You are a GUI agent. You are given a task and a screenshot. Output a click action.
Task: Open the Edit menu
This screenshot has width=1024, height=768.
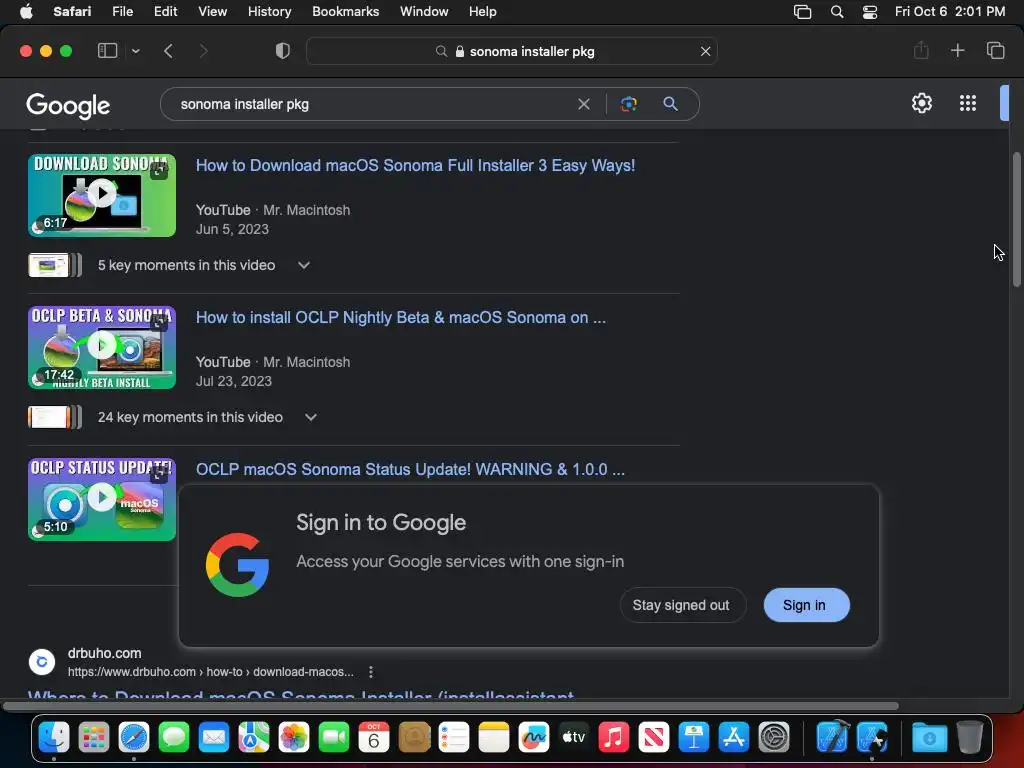165,11
